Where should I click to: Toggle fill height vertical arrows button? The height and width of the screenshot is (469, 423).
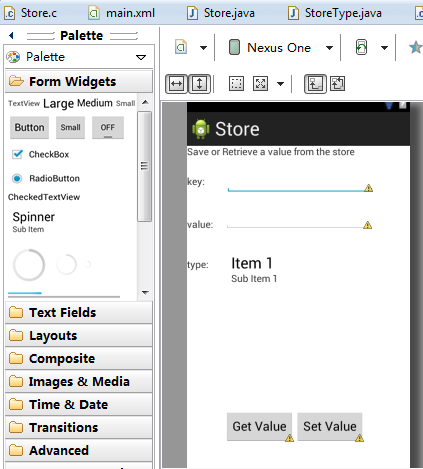pos(199,84)
